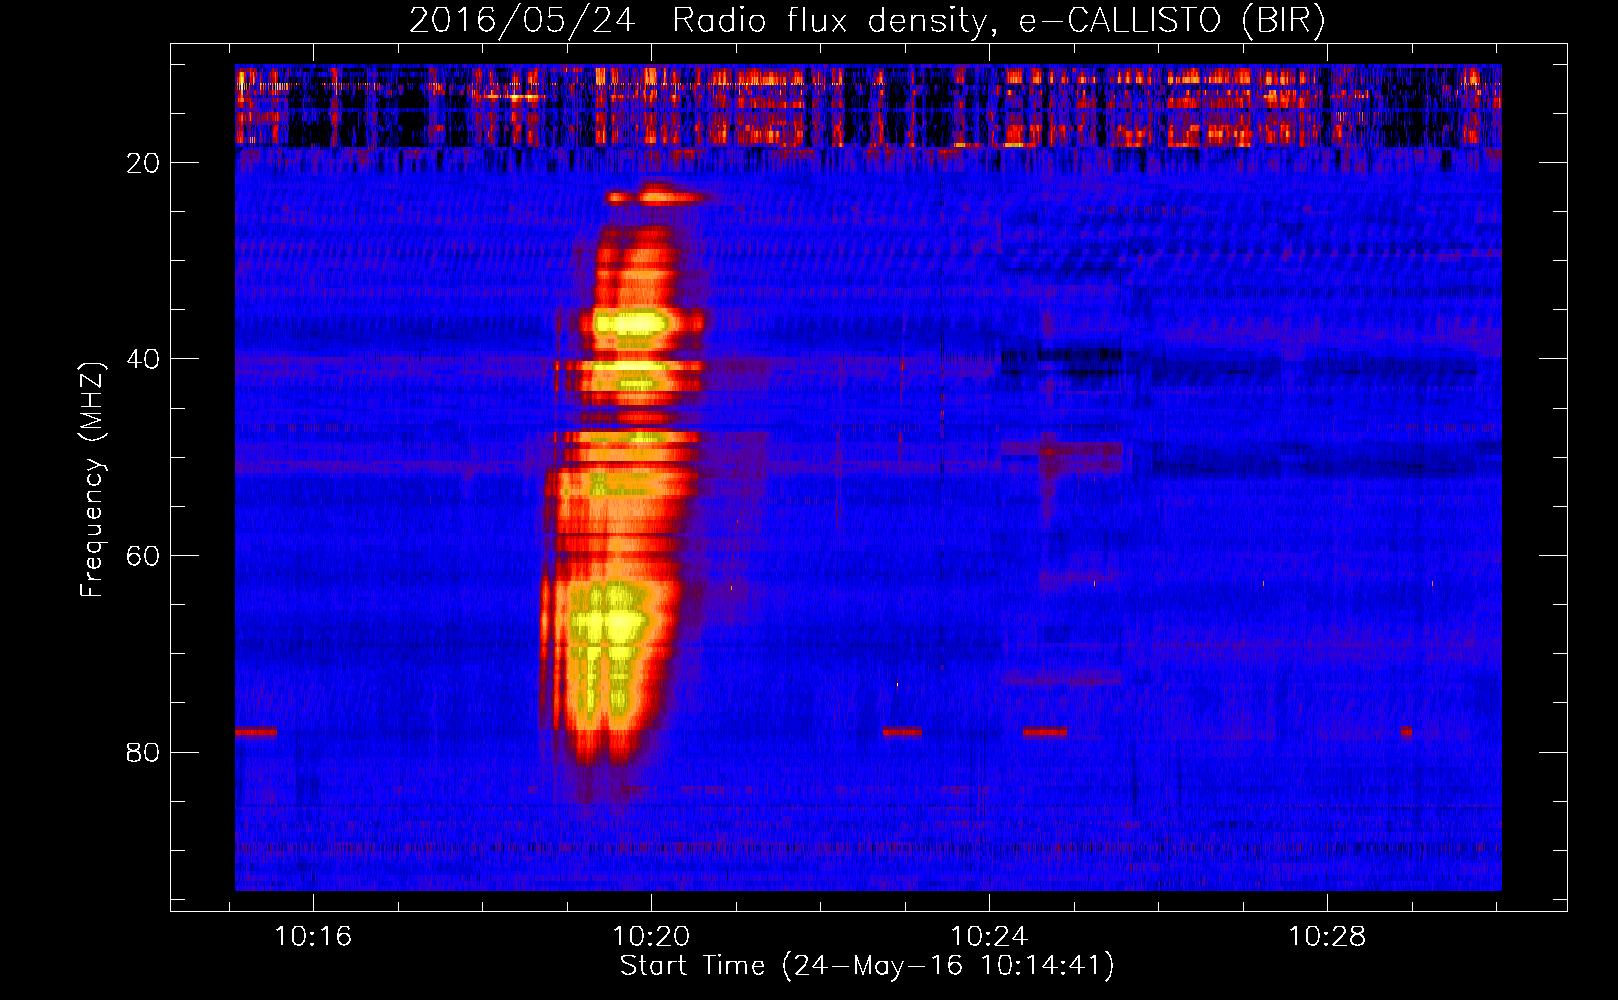Click the 'Start Time (24-May-16 10:14:41)' label
This screenshot has height=1000, width=1618.
click(867, 966)
